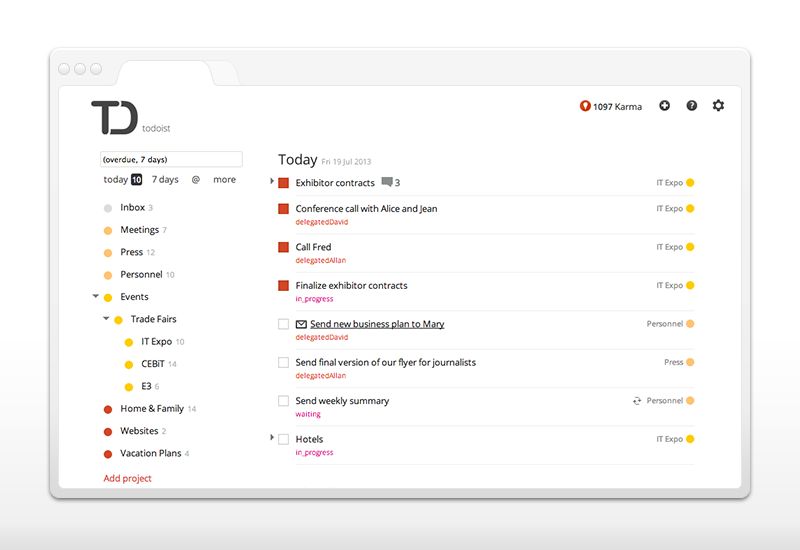
Task: Focus the overdue, 7 days search field
Action: tap(171, 159)
